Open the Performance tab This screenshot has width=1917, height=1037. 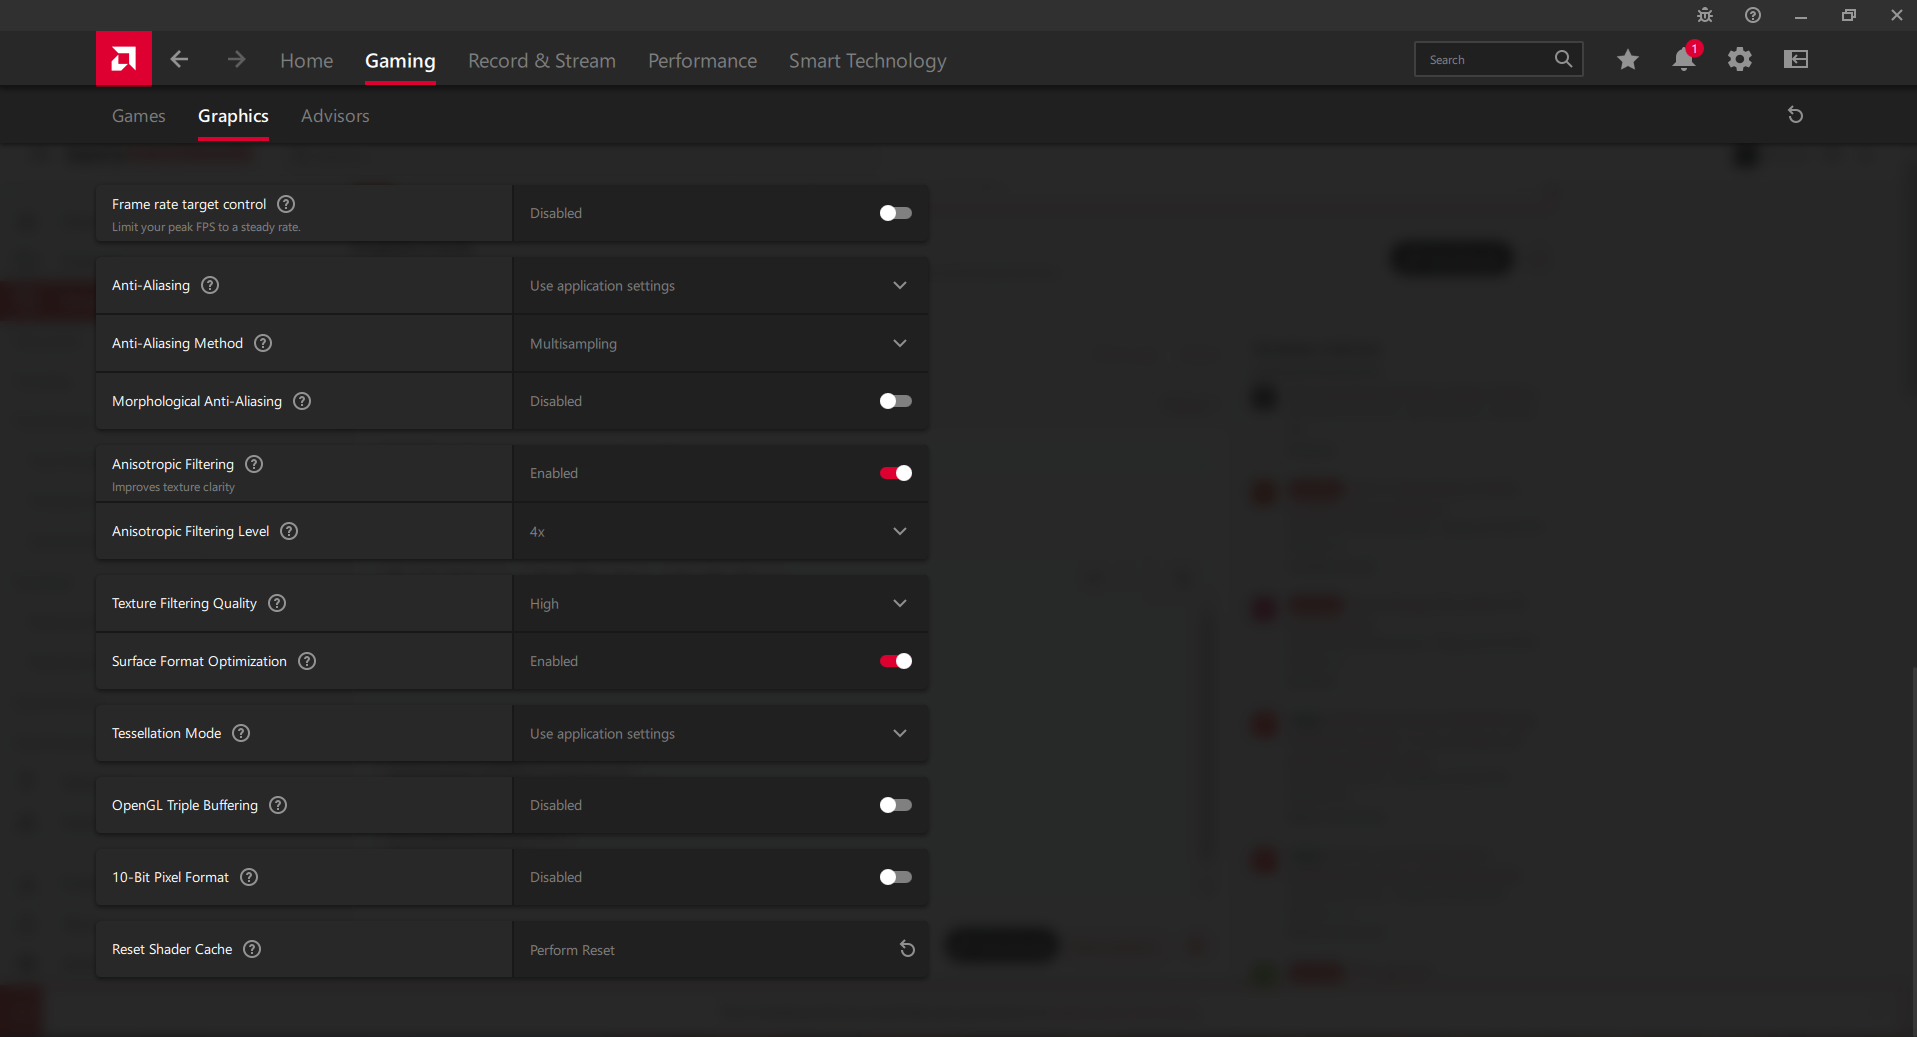point(702,60)
